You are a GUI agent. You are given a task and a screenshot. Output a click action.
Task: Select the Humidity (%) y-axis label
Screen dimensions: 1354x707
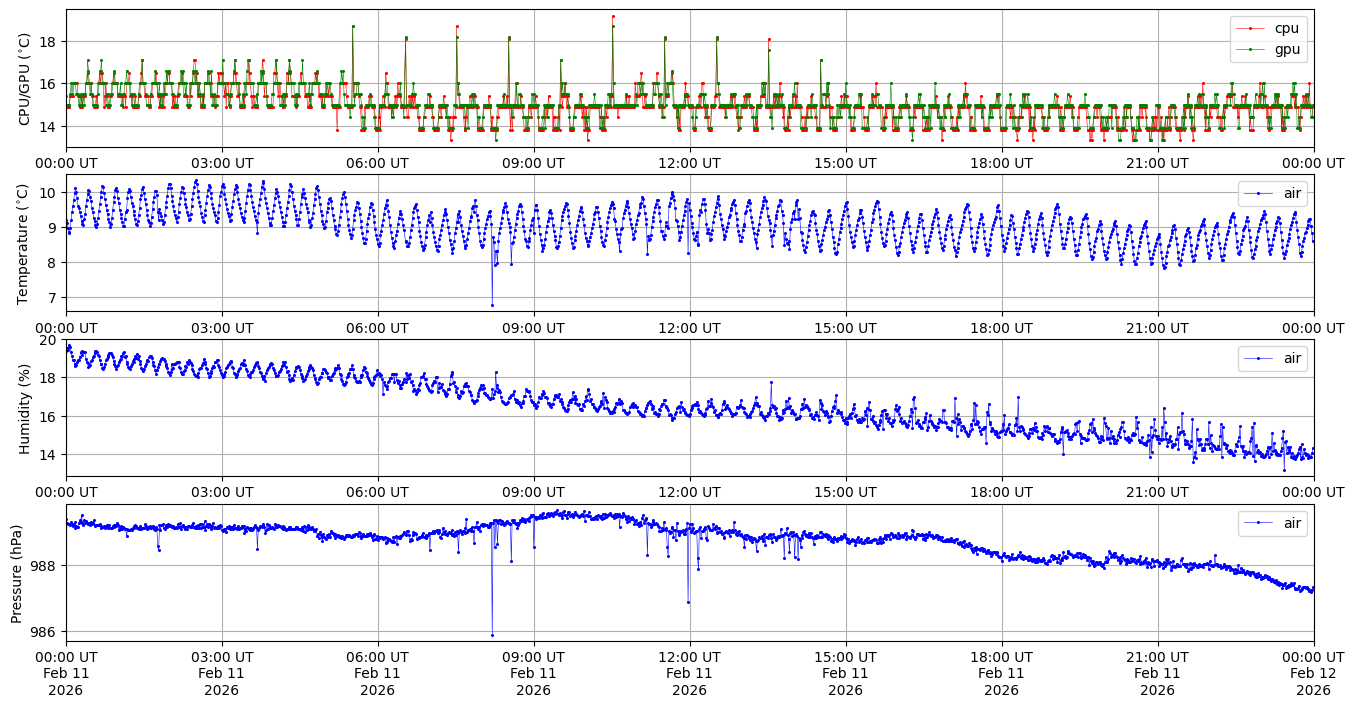coord(25,408)
